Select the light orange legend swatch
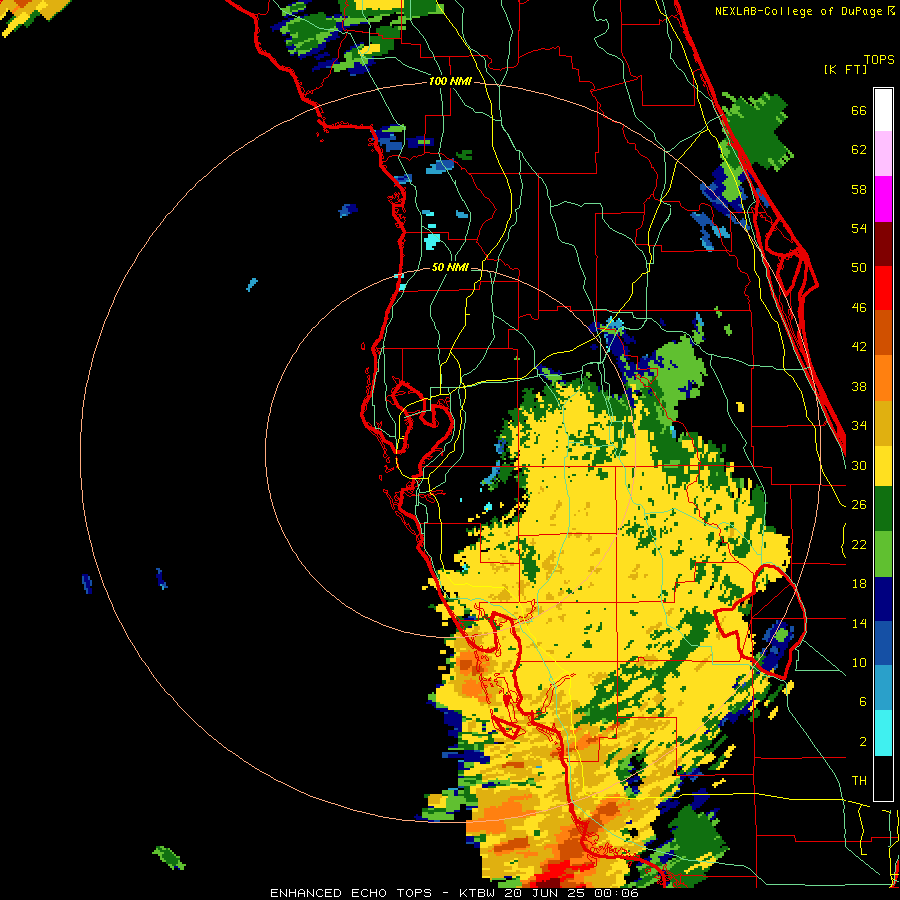 883,378
